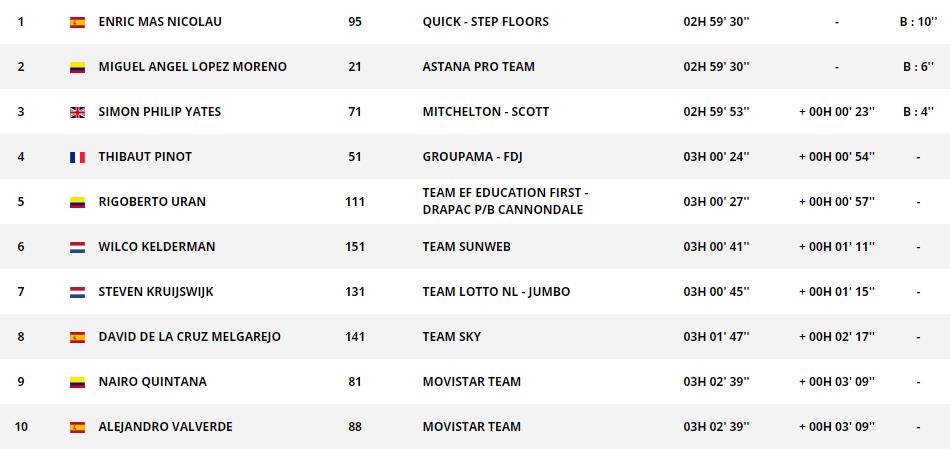The height and width of the screenshot is (449, 950).
Task: Open rider Enric Mas Nicolau
Action: coord(160,22)
